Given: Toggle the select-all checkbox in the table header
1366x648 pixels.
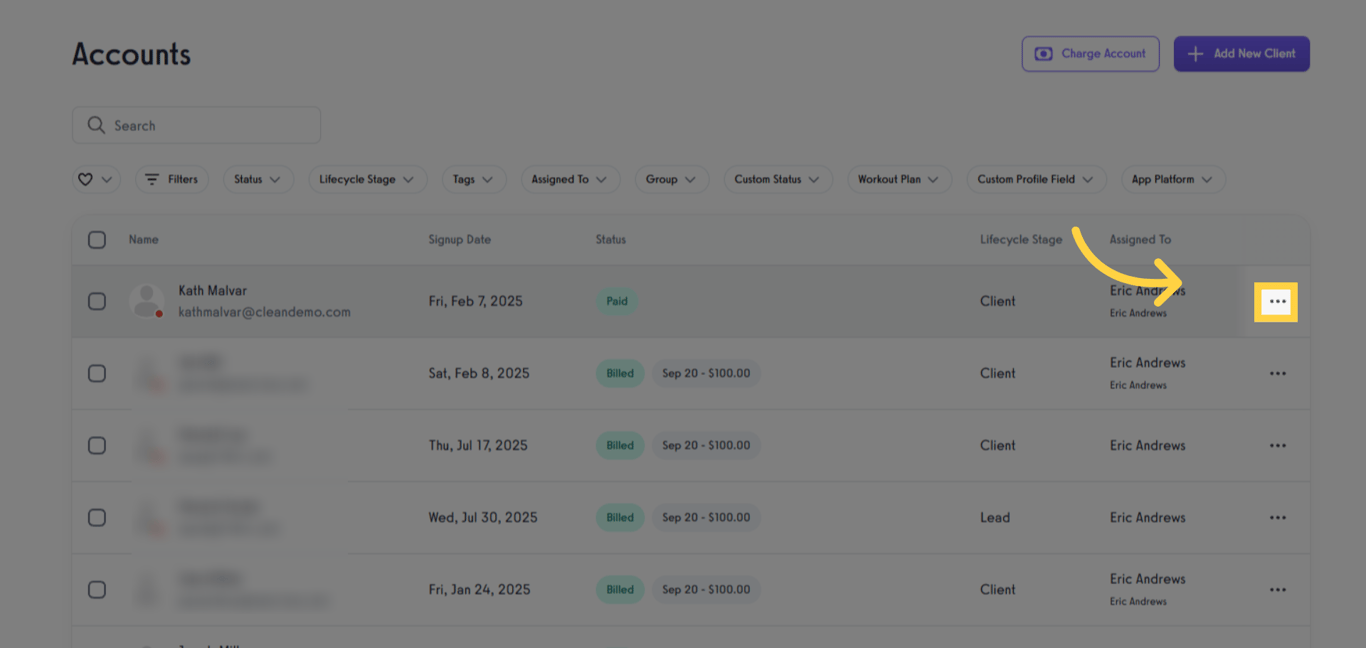Looking at the screenshot, I should click(x=97, y=239).
